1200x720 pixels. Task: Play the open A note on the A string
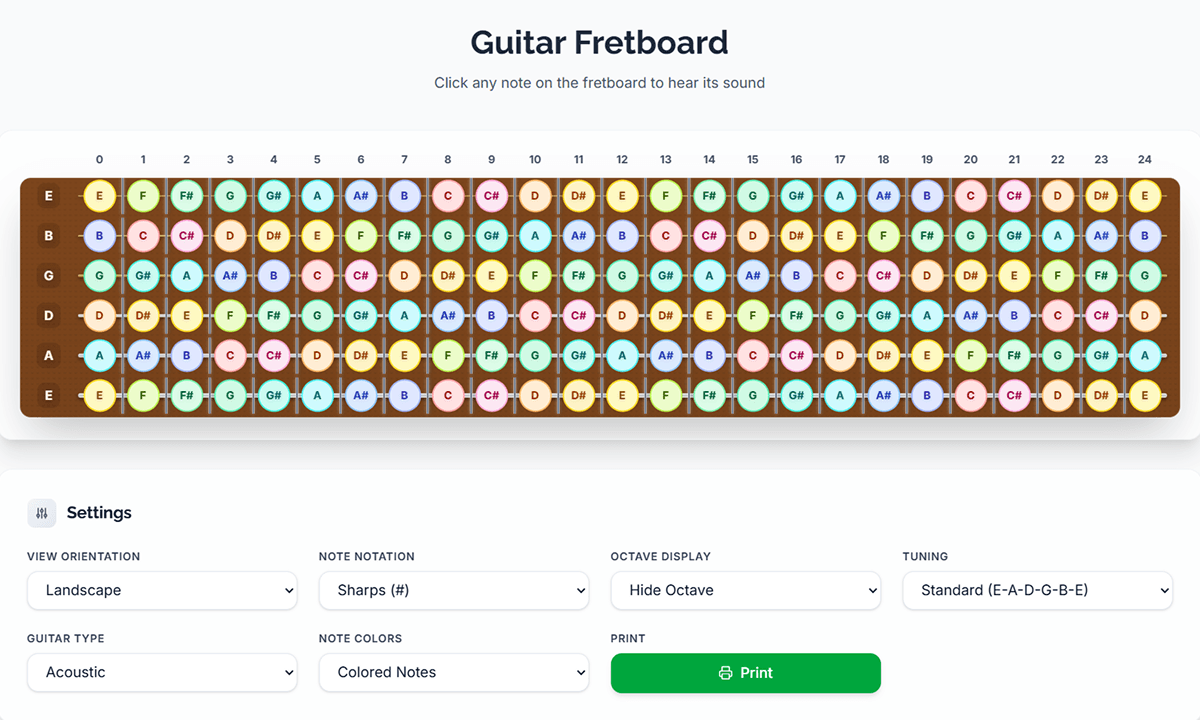(99, 355)
